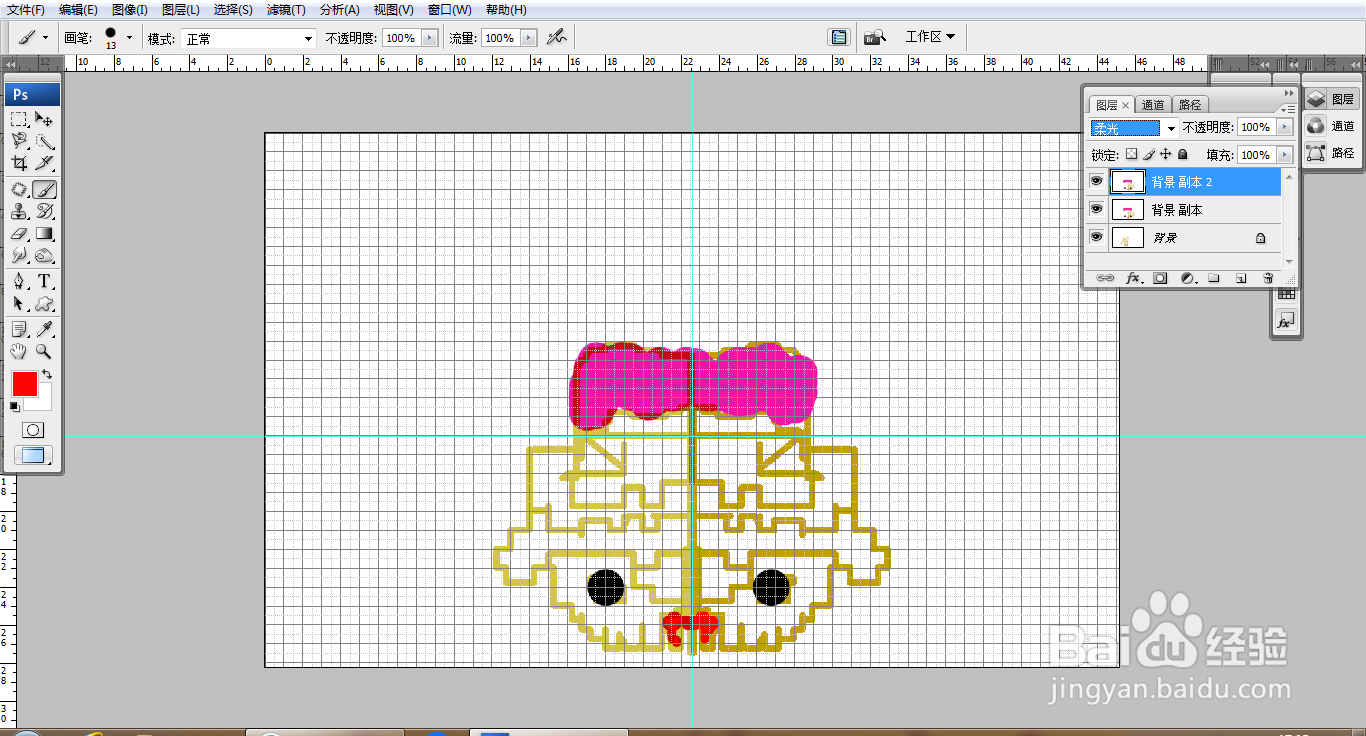Open layer opacity slider arrow
This screenshot has height=736, width=1366.
point(1285,128)
